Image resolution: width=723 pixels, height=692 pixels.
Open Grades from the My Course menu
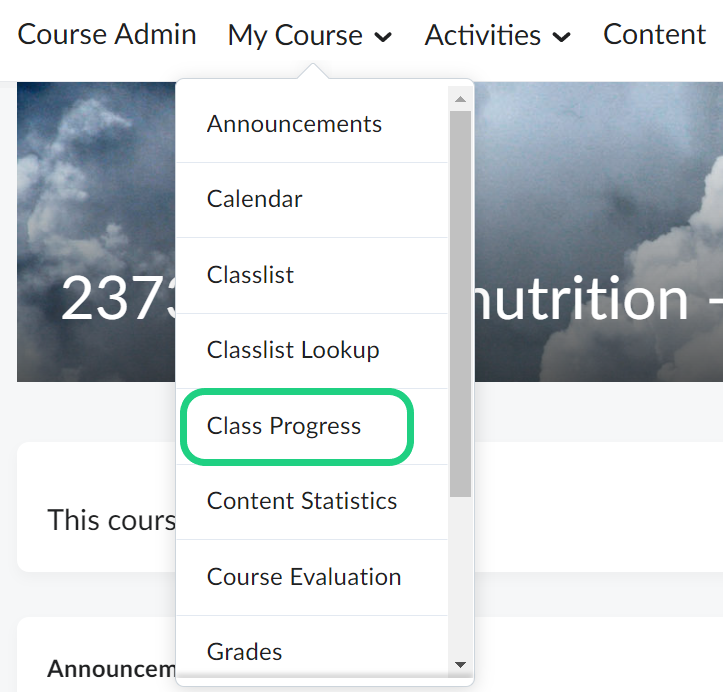[244, 652]
